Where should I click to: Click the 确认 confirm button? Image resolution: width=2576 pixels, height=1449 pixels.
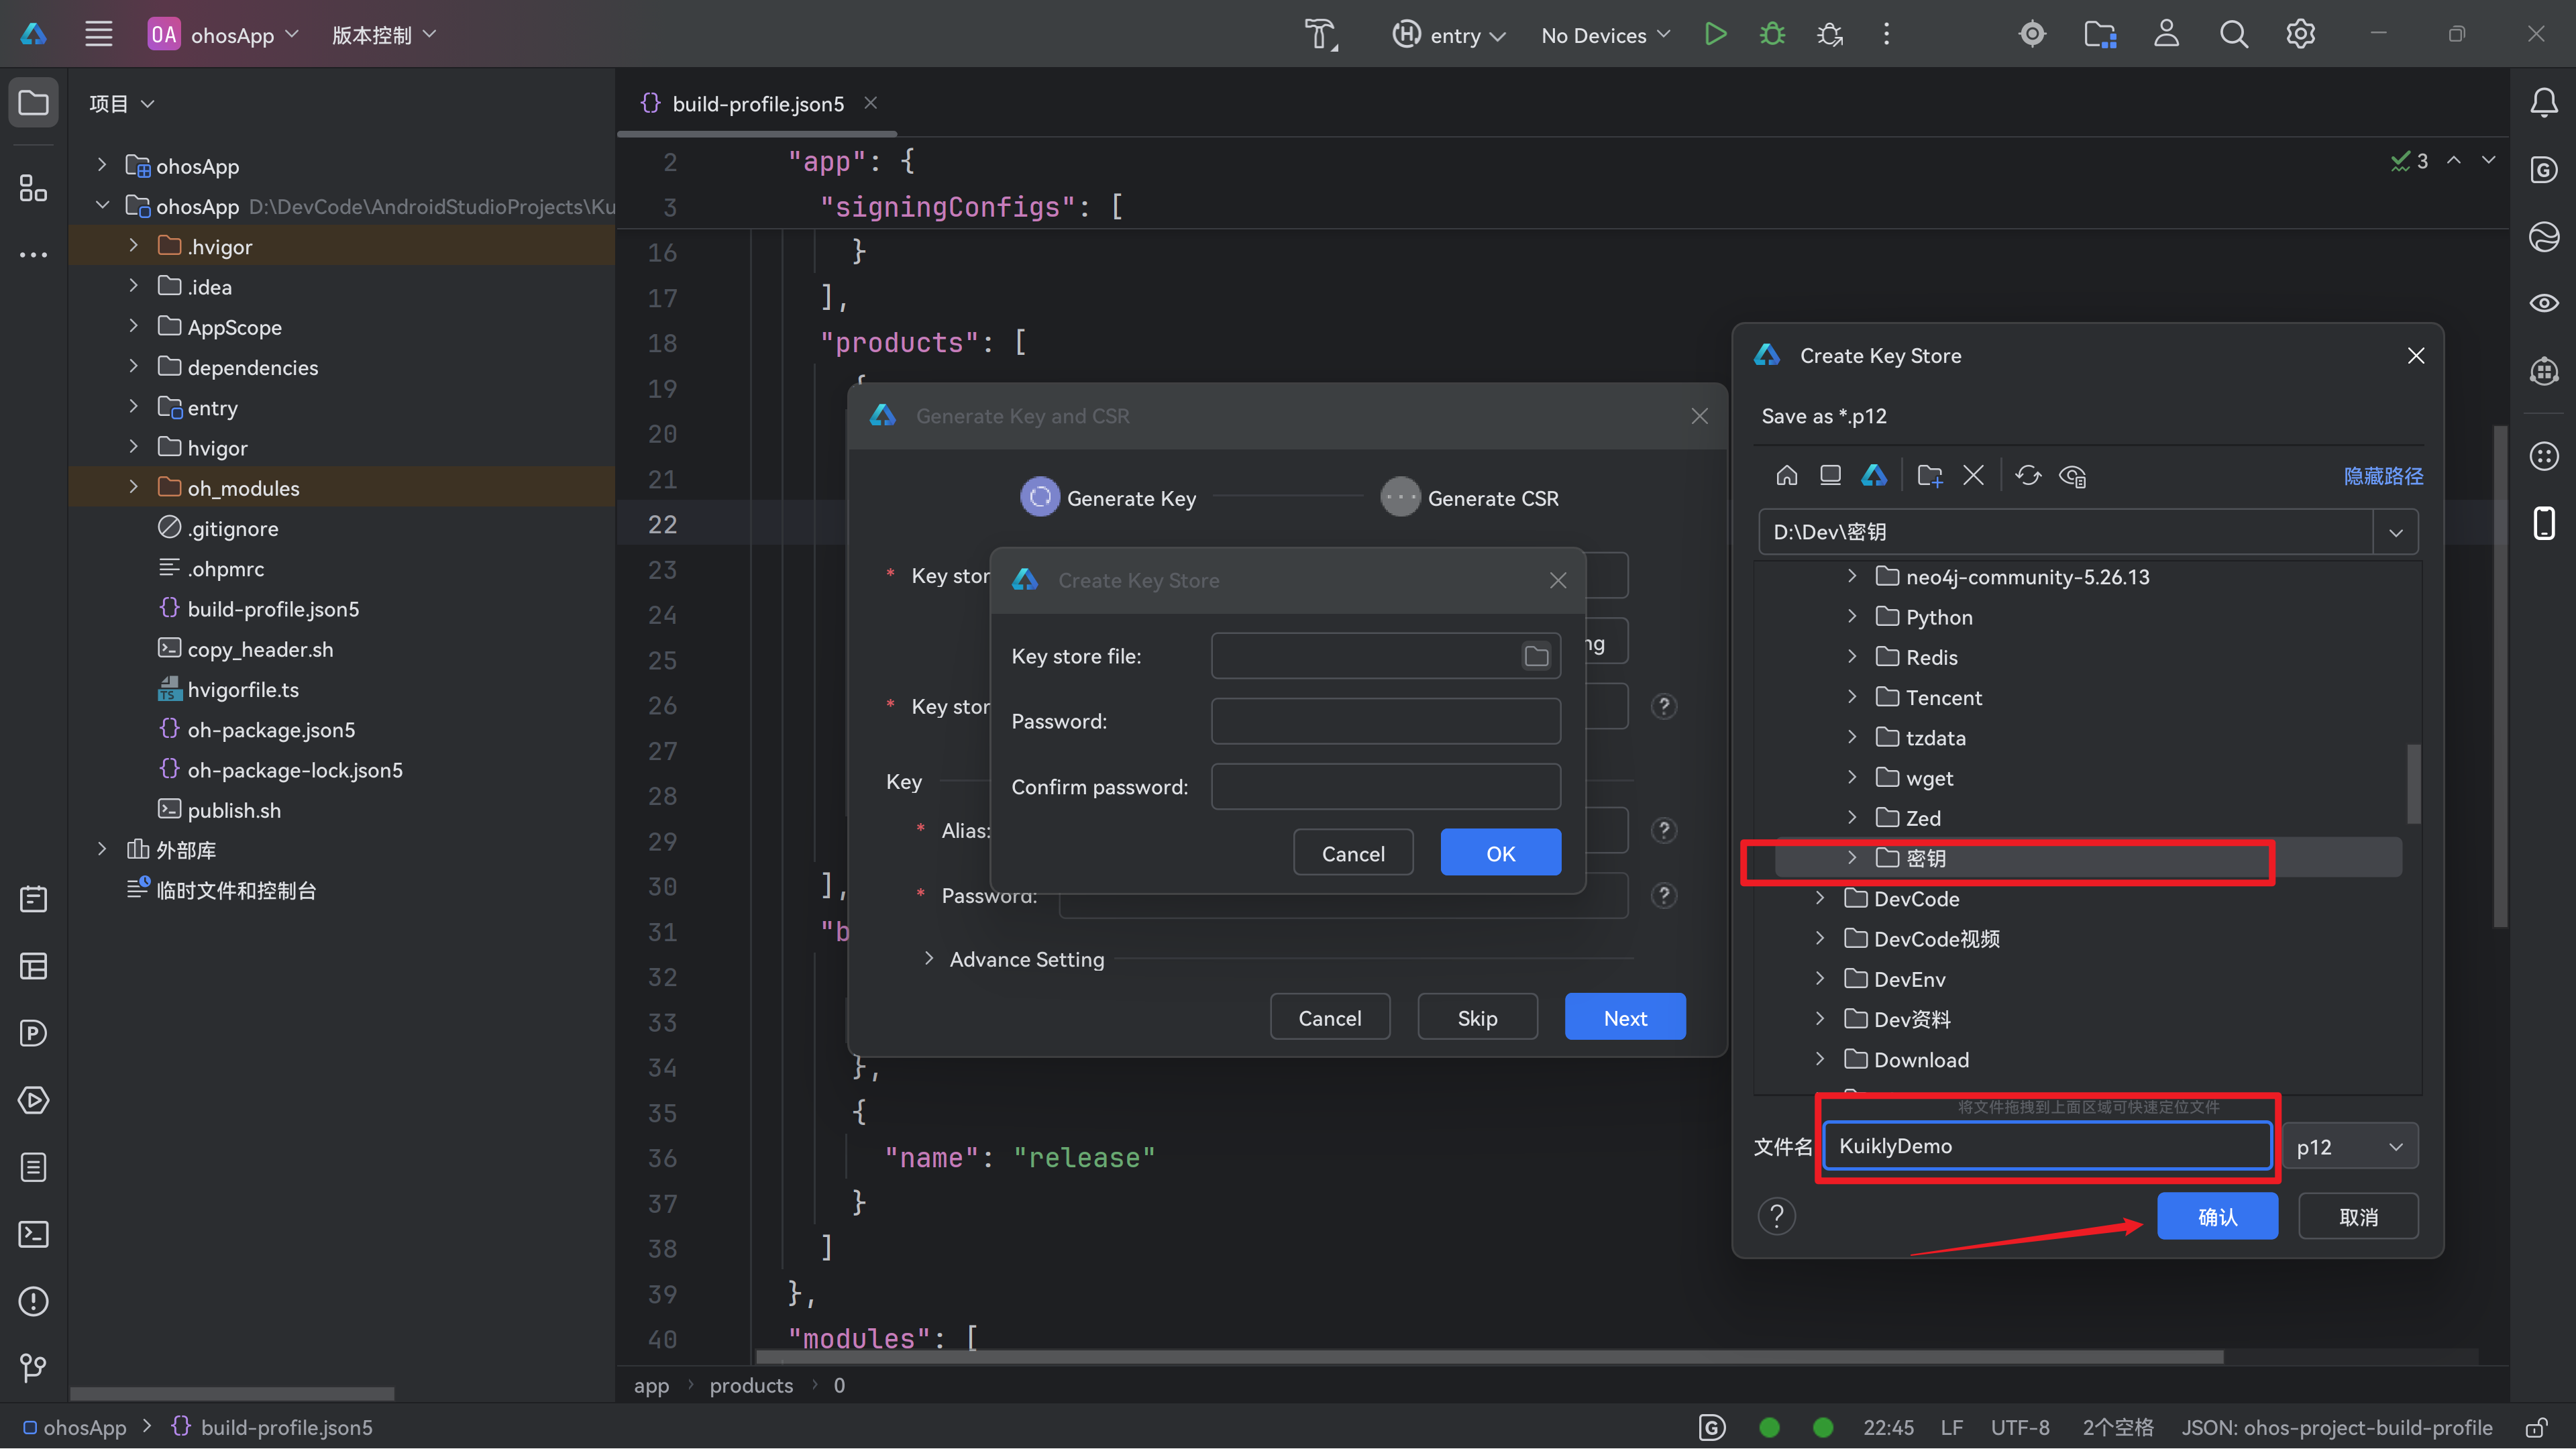pyautogui.click(x=2217, y=1217)
